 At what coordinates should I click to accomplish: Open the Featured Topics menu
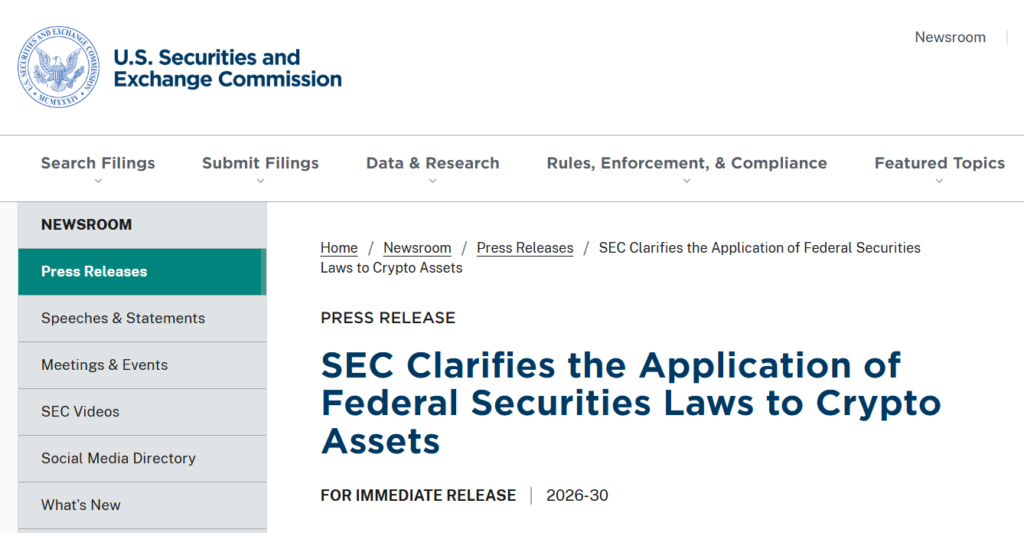pyautogui.click(x=939, y=163)
